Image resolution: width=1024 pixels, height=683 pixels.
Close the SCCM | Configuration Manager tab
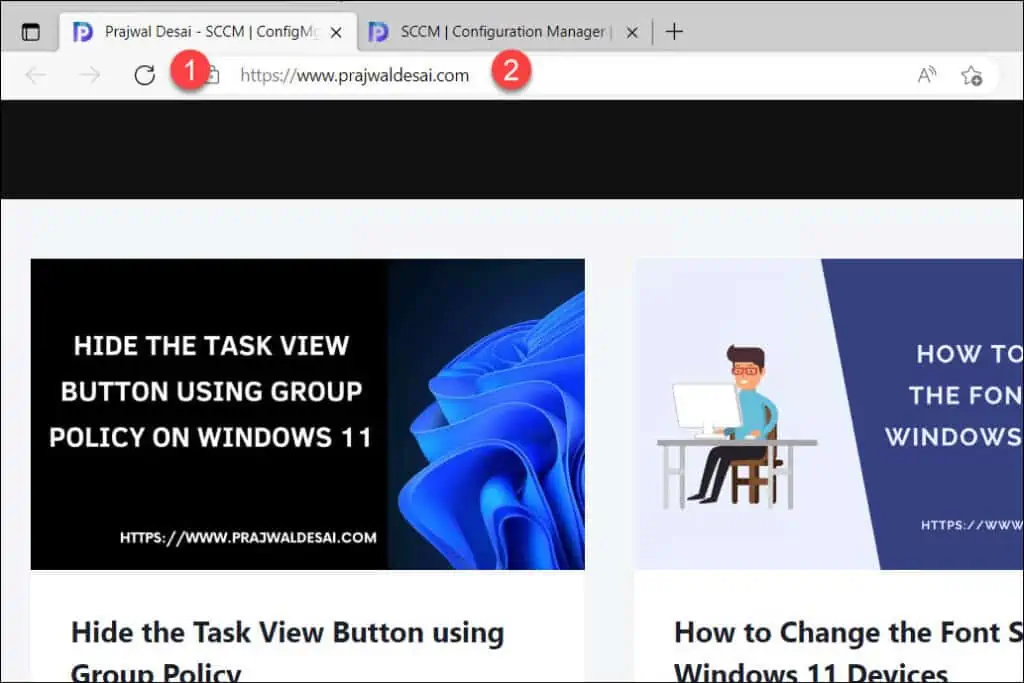pos(632,32)
